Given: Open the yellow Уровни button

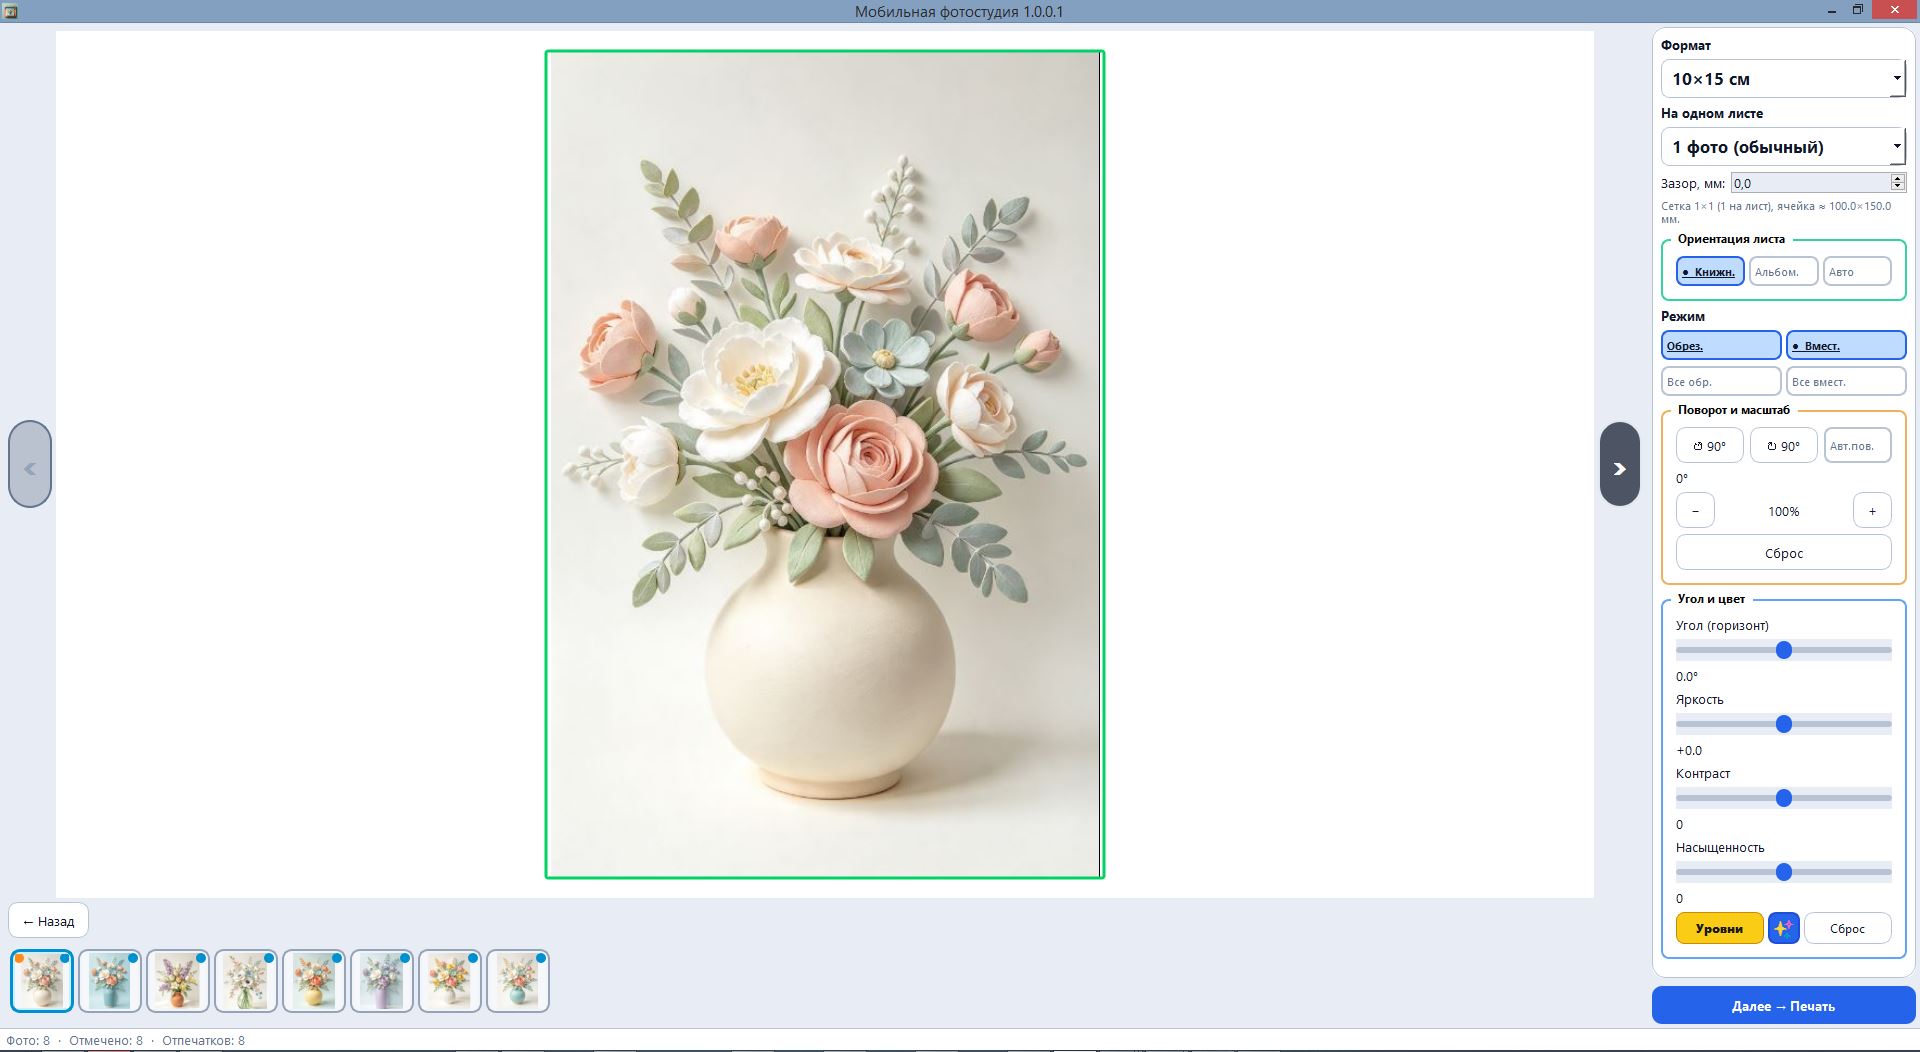Looking at the screenshot, I should click(1719, 928).
